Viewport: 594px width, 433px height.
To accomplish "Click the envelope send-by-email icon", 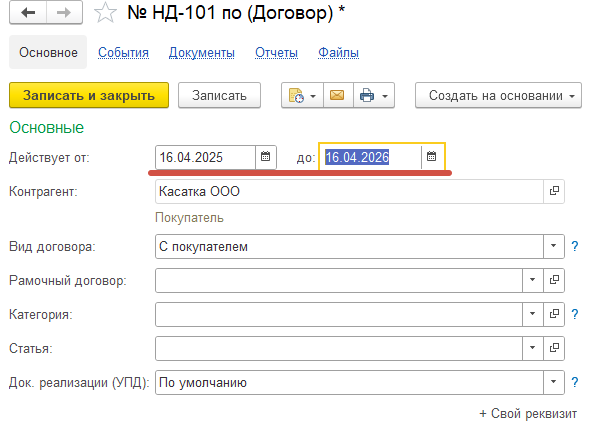I will [x=338, y=95].
